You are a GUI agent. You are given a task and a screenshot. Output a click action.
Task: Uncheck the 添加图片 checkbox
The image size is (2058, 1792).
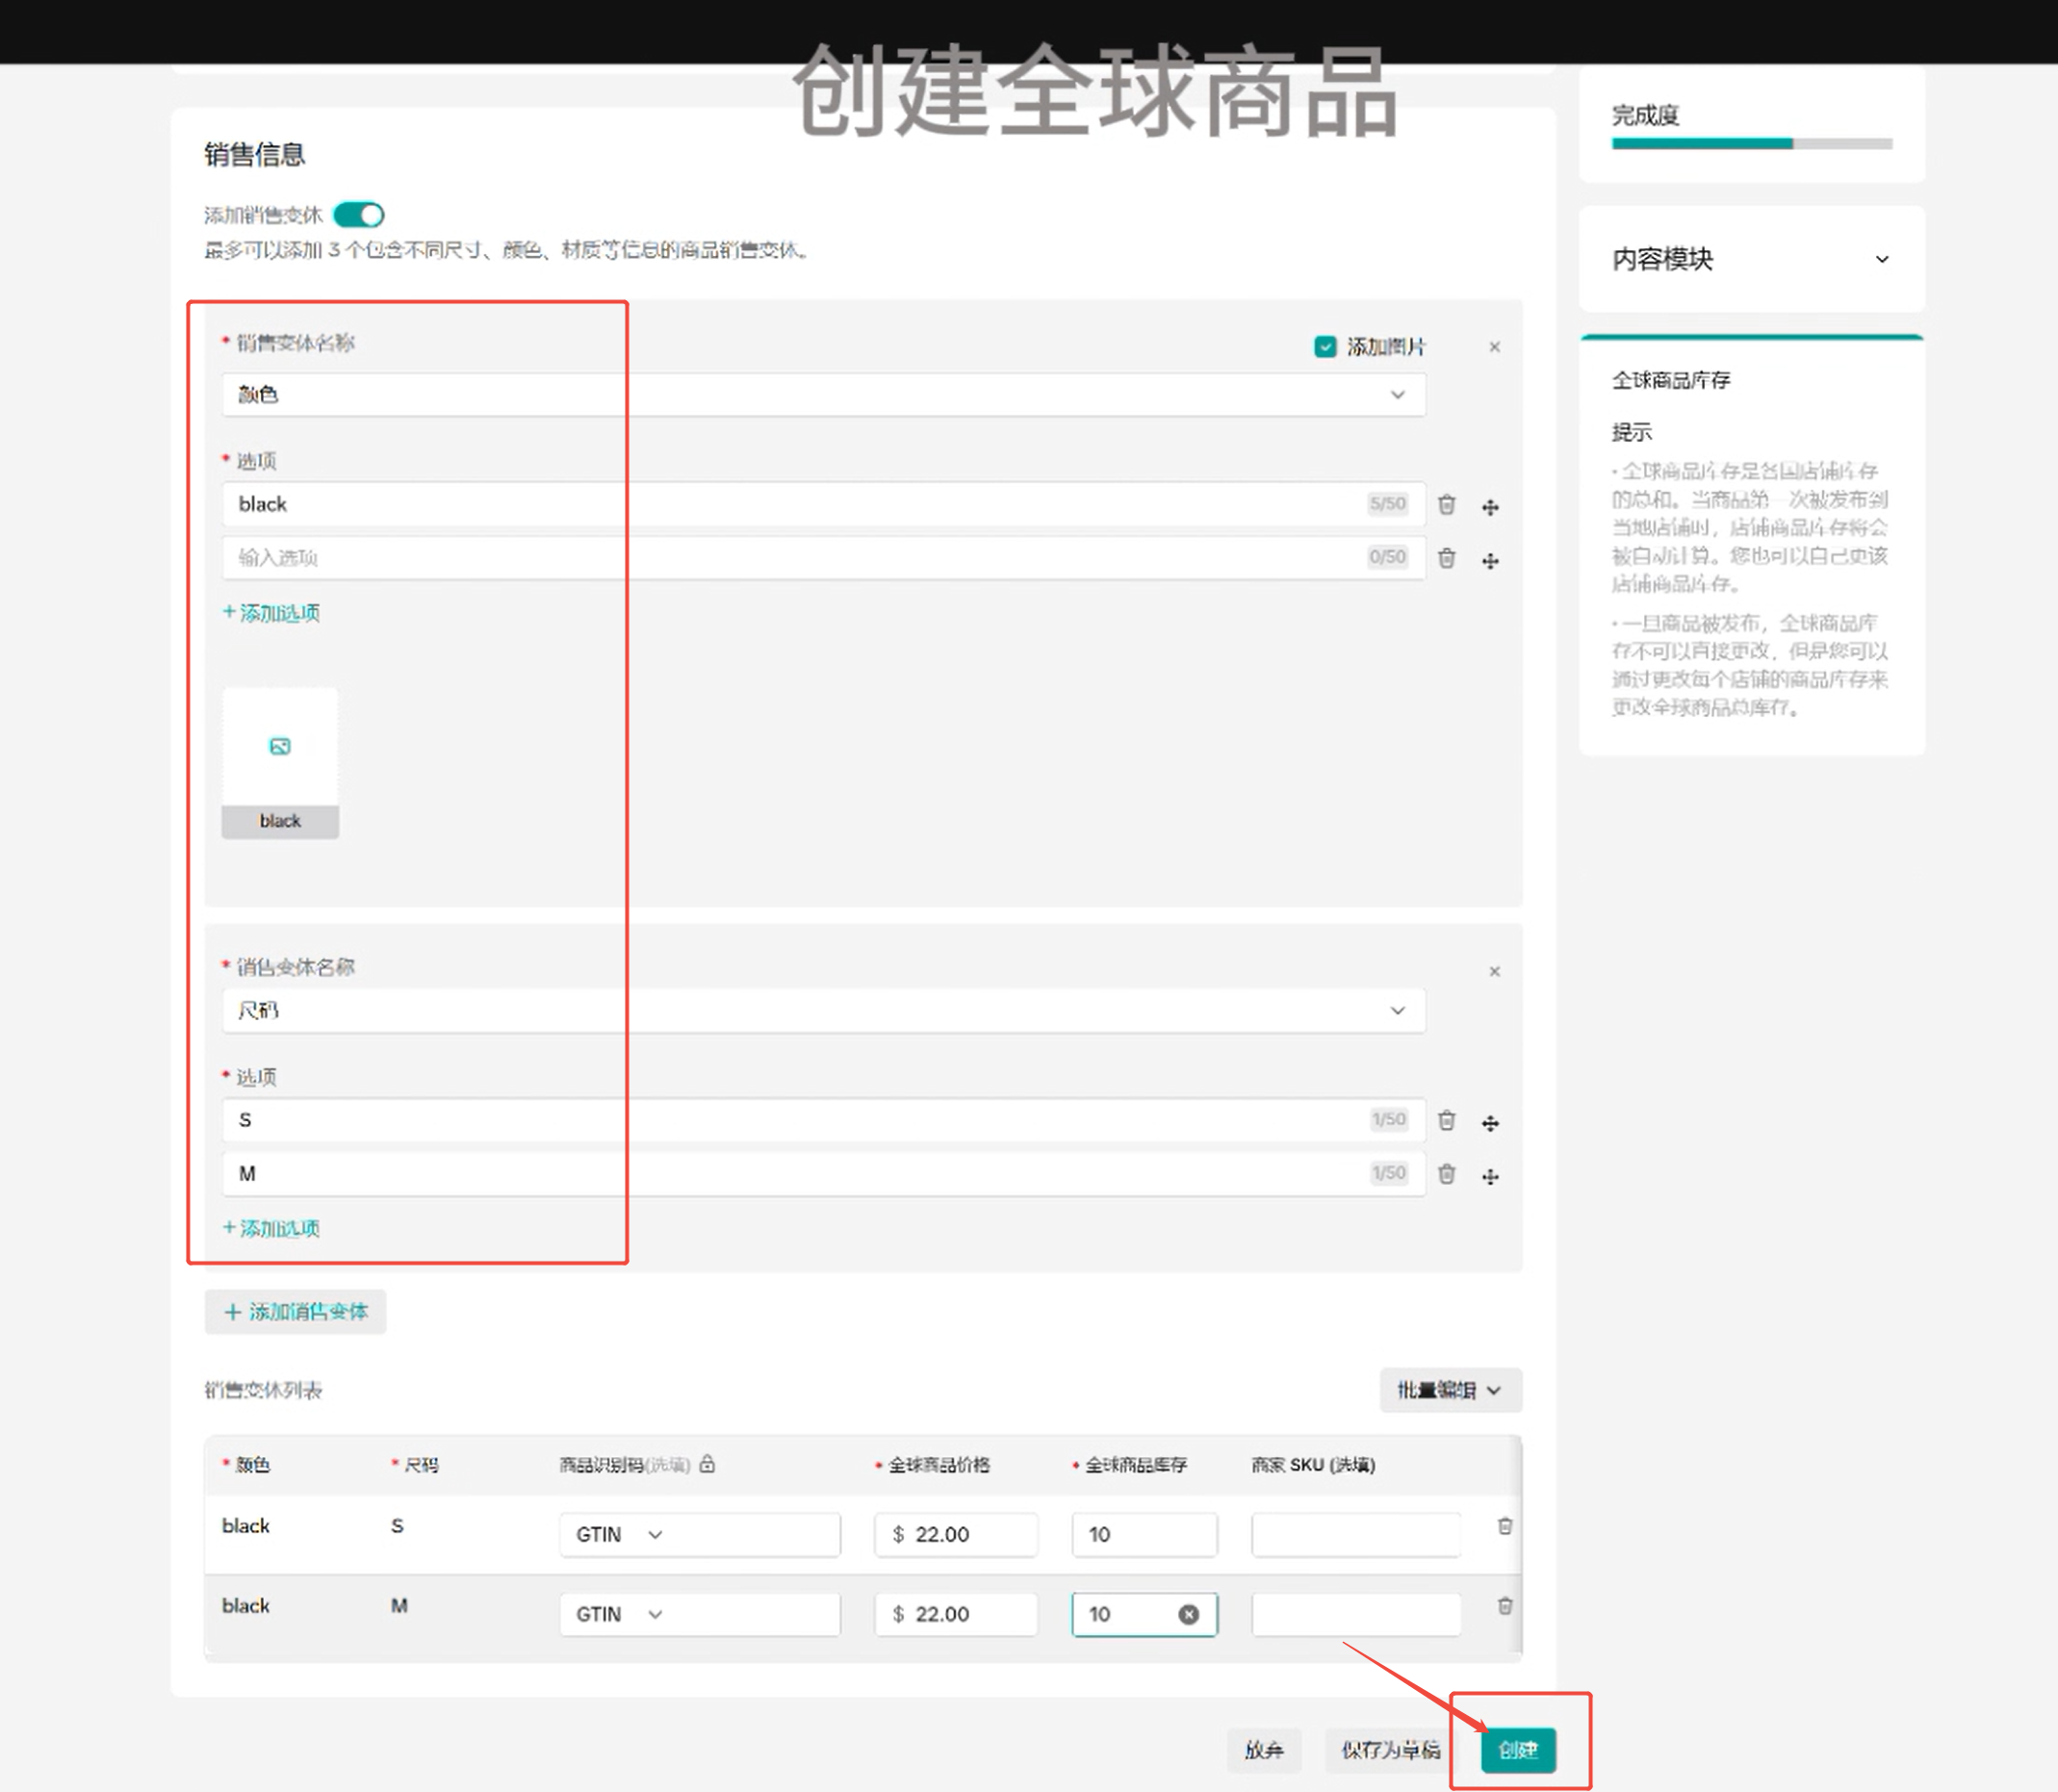[x=1325, y=347]
